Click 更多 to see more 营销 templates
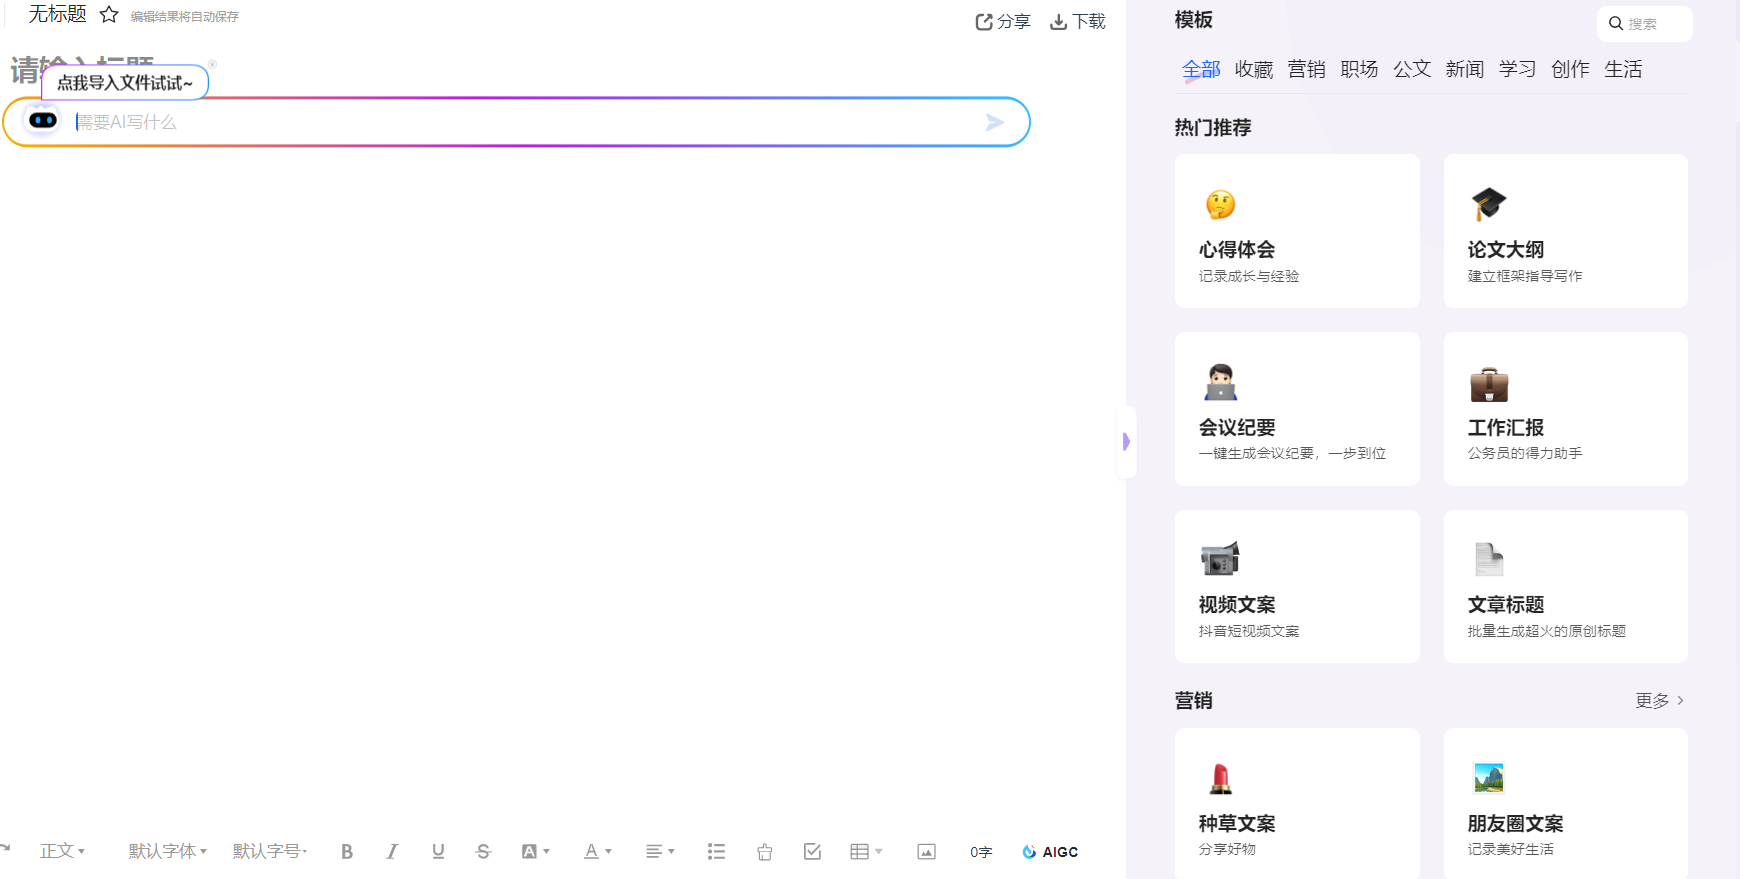The height and width of the screenshot is (879, 1740). coord(1660,701)
